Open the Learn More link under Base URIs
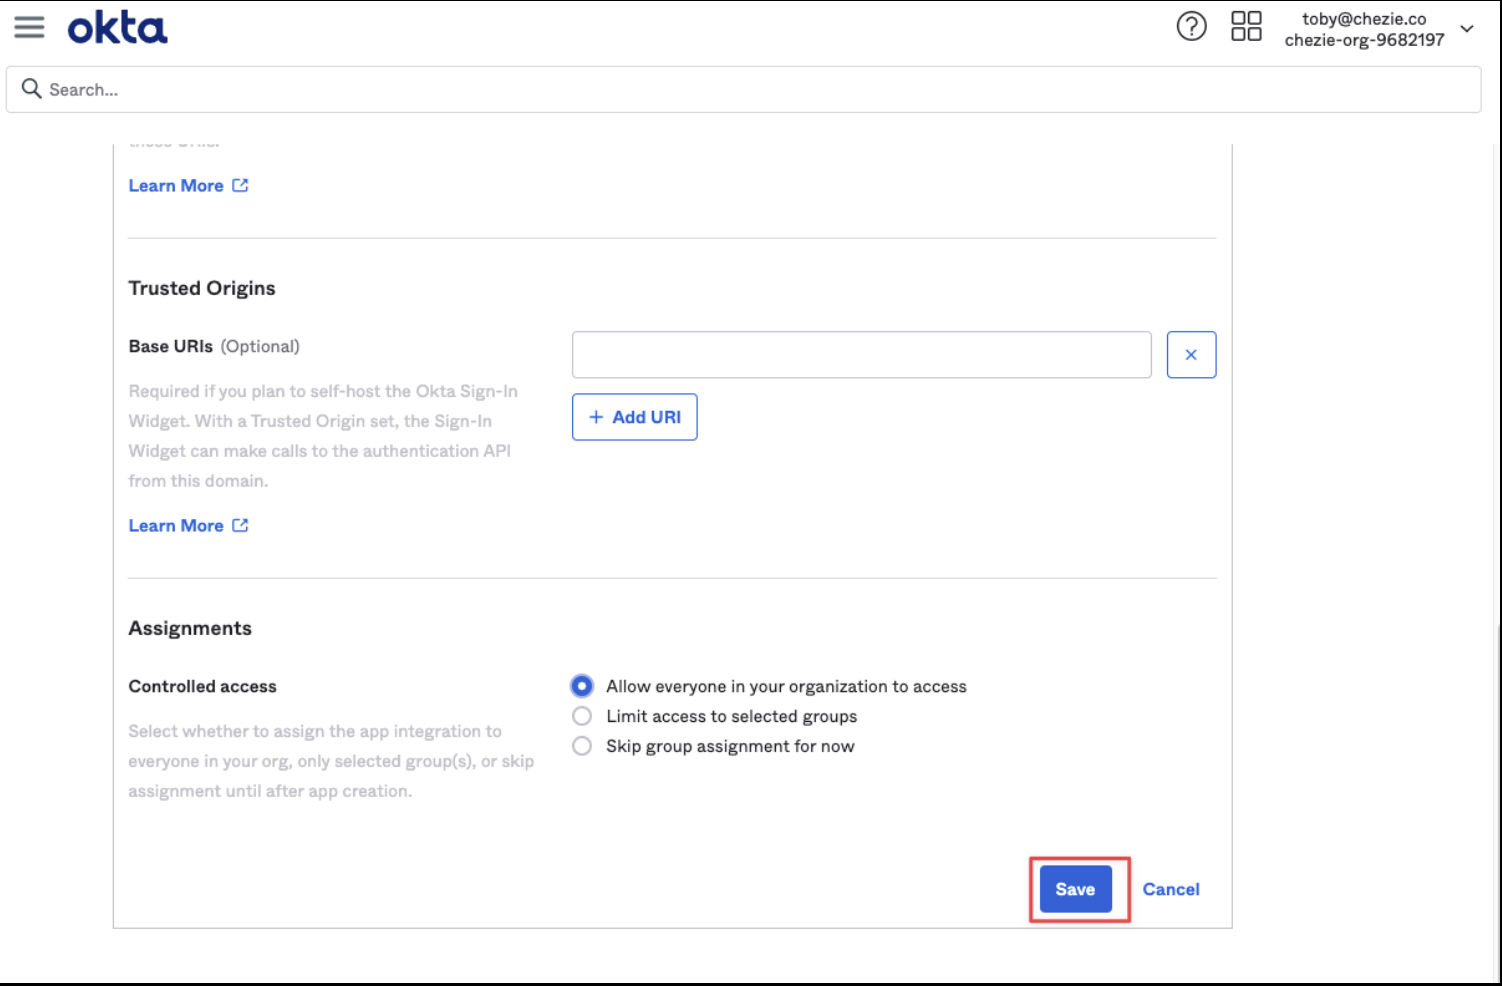The image size is (1502, 986). pyautogui.click(x=176, y=525)
